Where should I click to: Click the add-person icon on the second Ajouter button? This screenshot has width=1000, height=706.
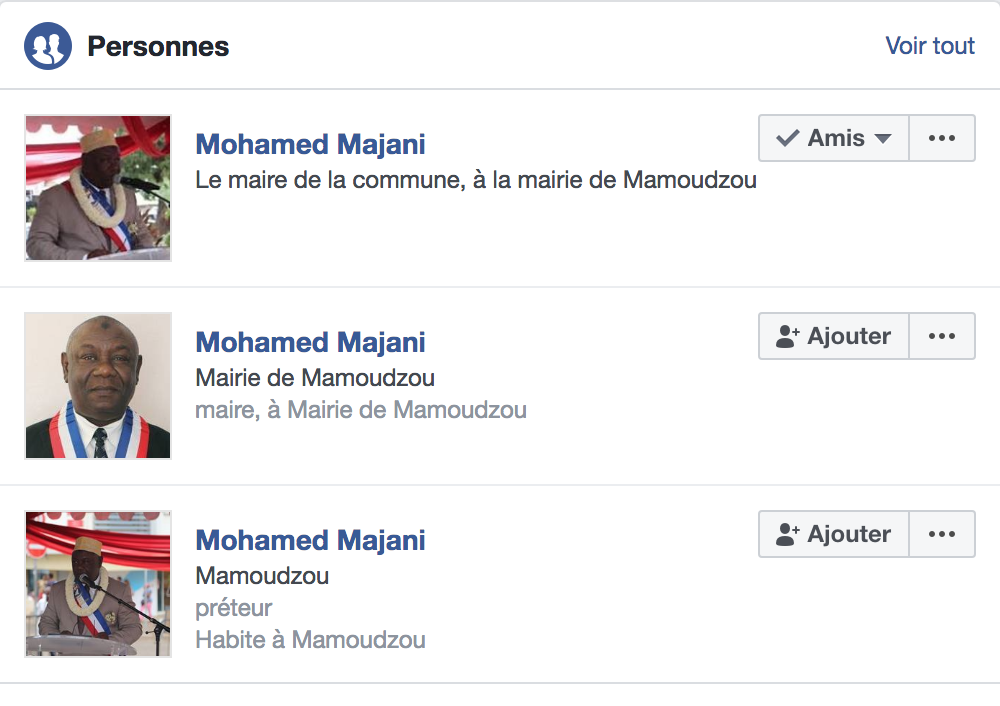(788, 336)
